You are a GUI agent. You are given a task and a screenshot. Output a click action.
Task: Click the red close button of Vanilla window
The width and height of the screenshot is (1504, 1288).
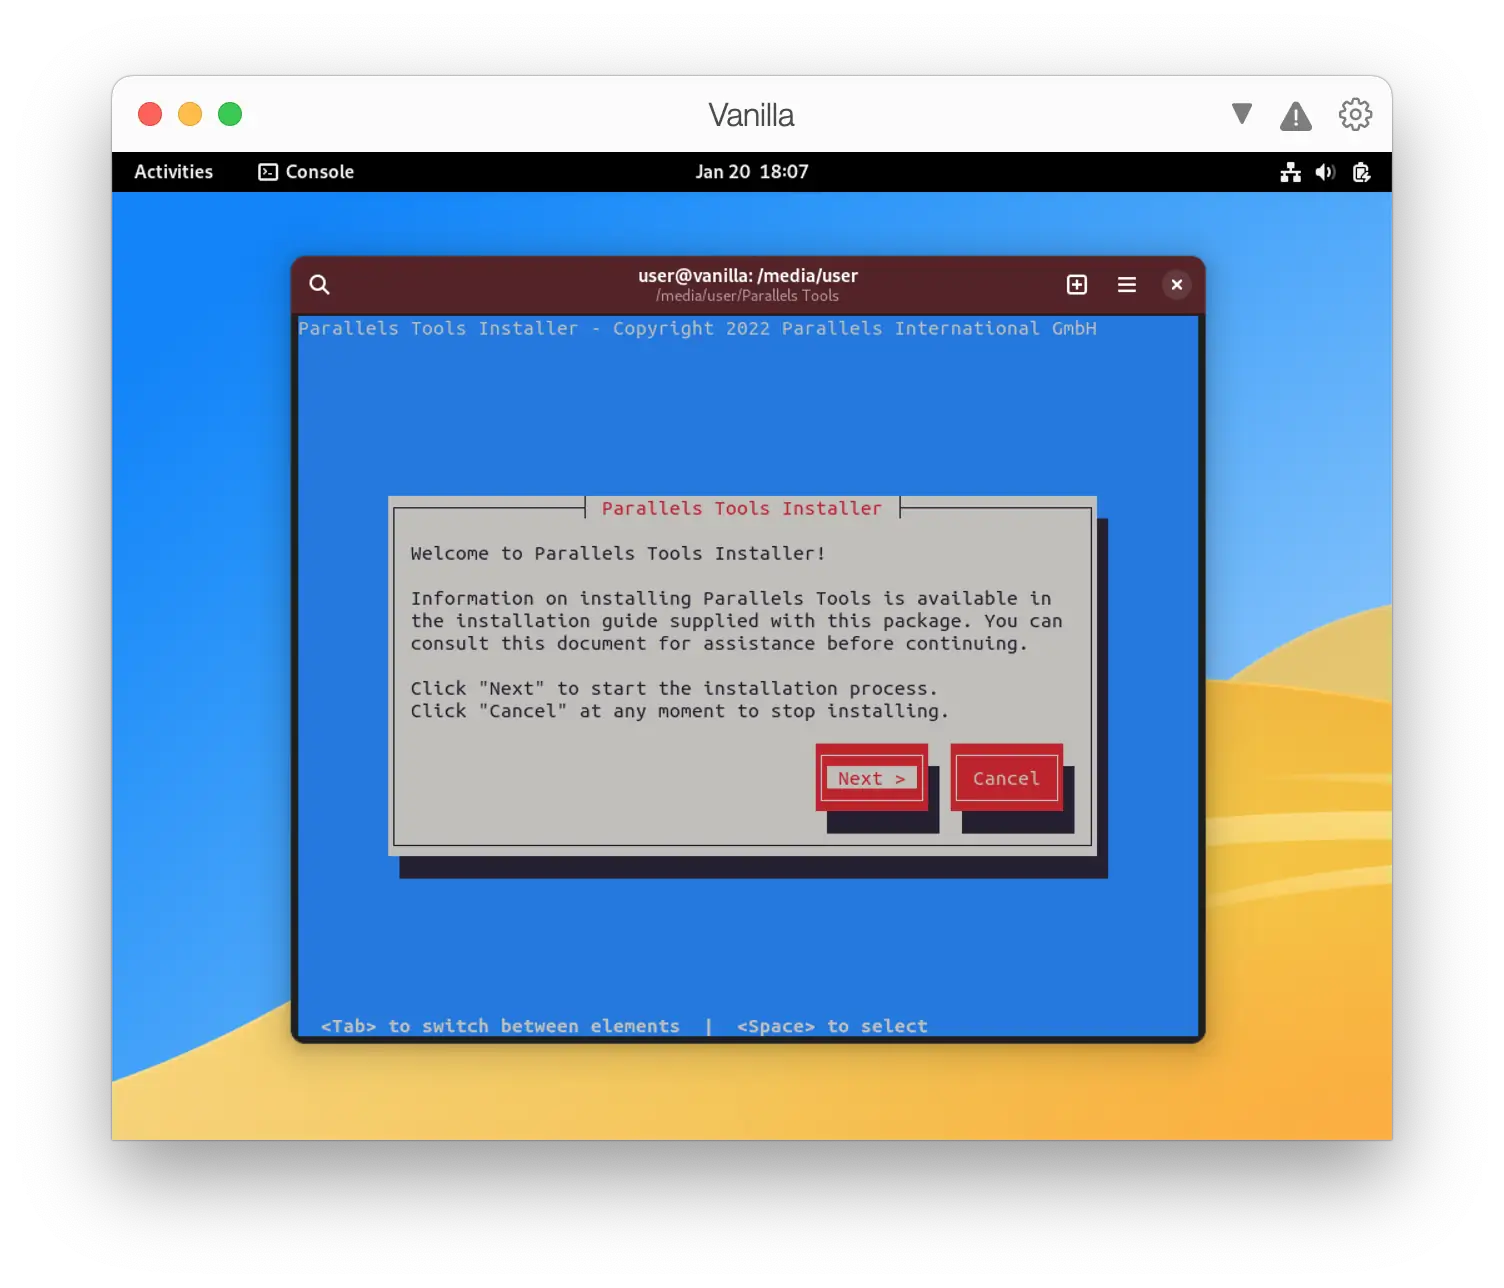[x=150, y=114]
